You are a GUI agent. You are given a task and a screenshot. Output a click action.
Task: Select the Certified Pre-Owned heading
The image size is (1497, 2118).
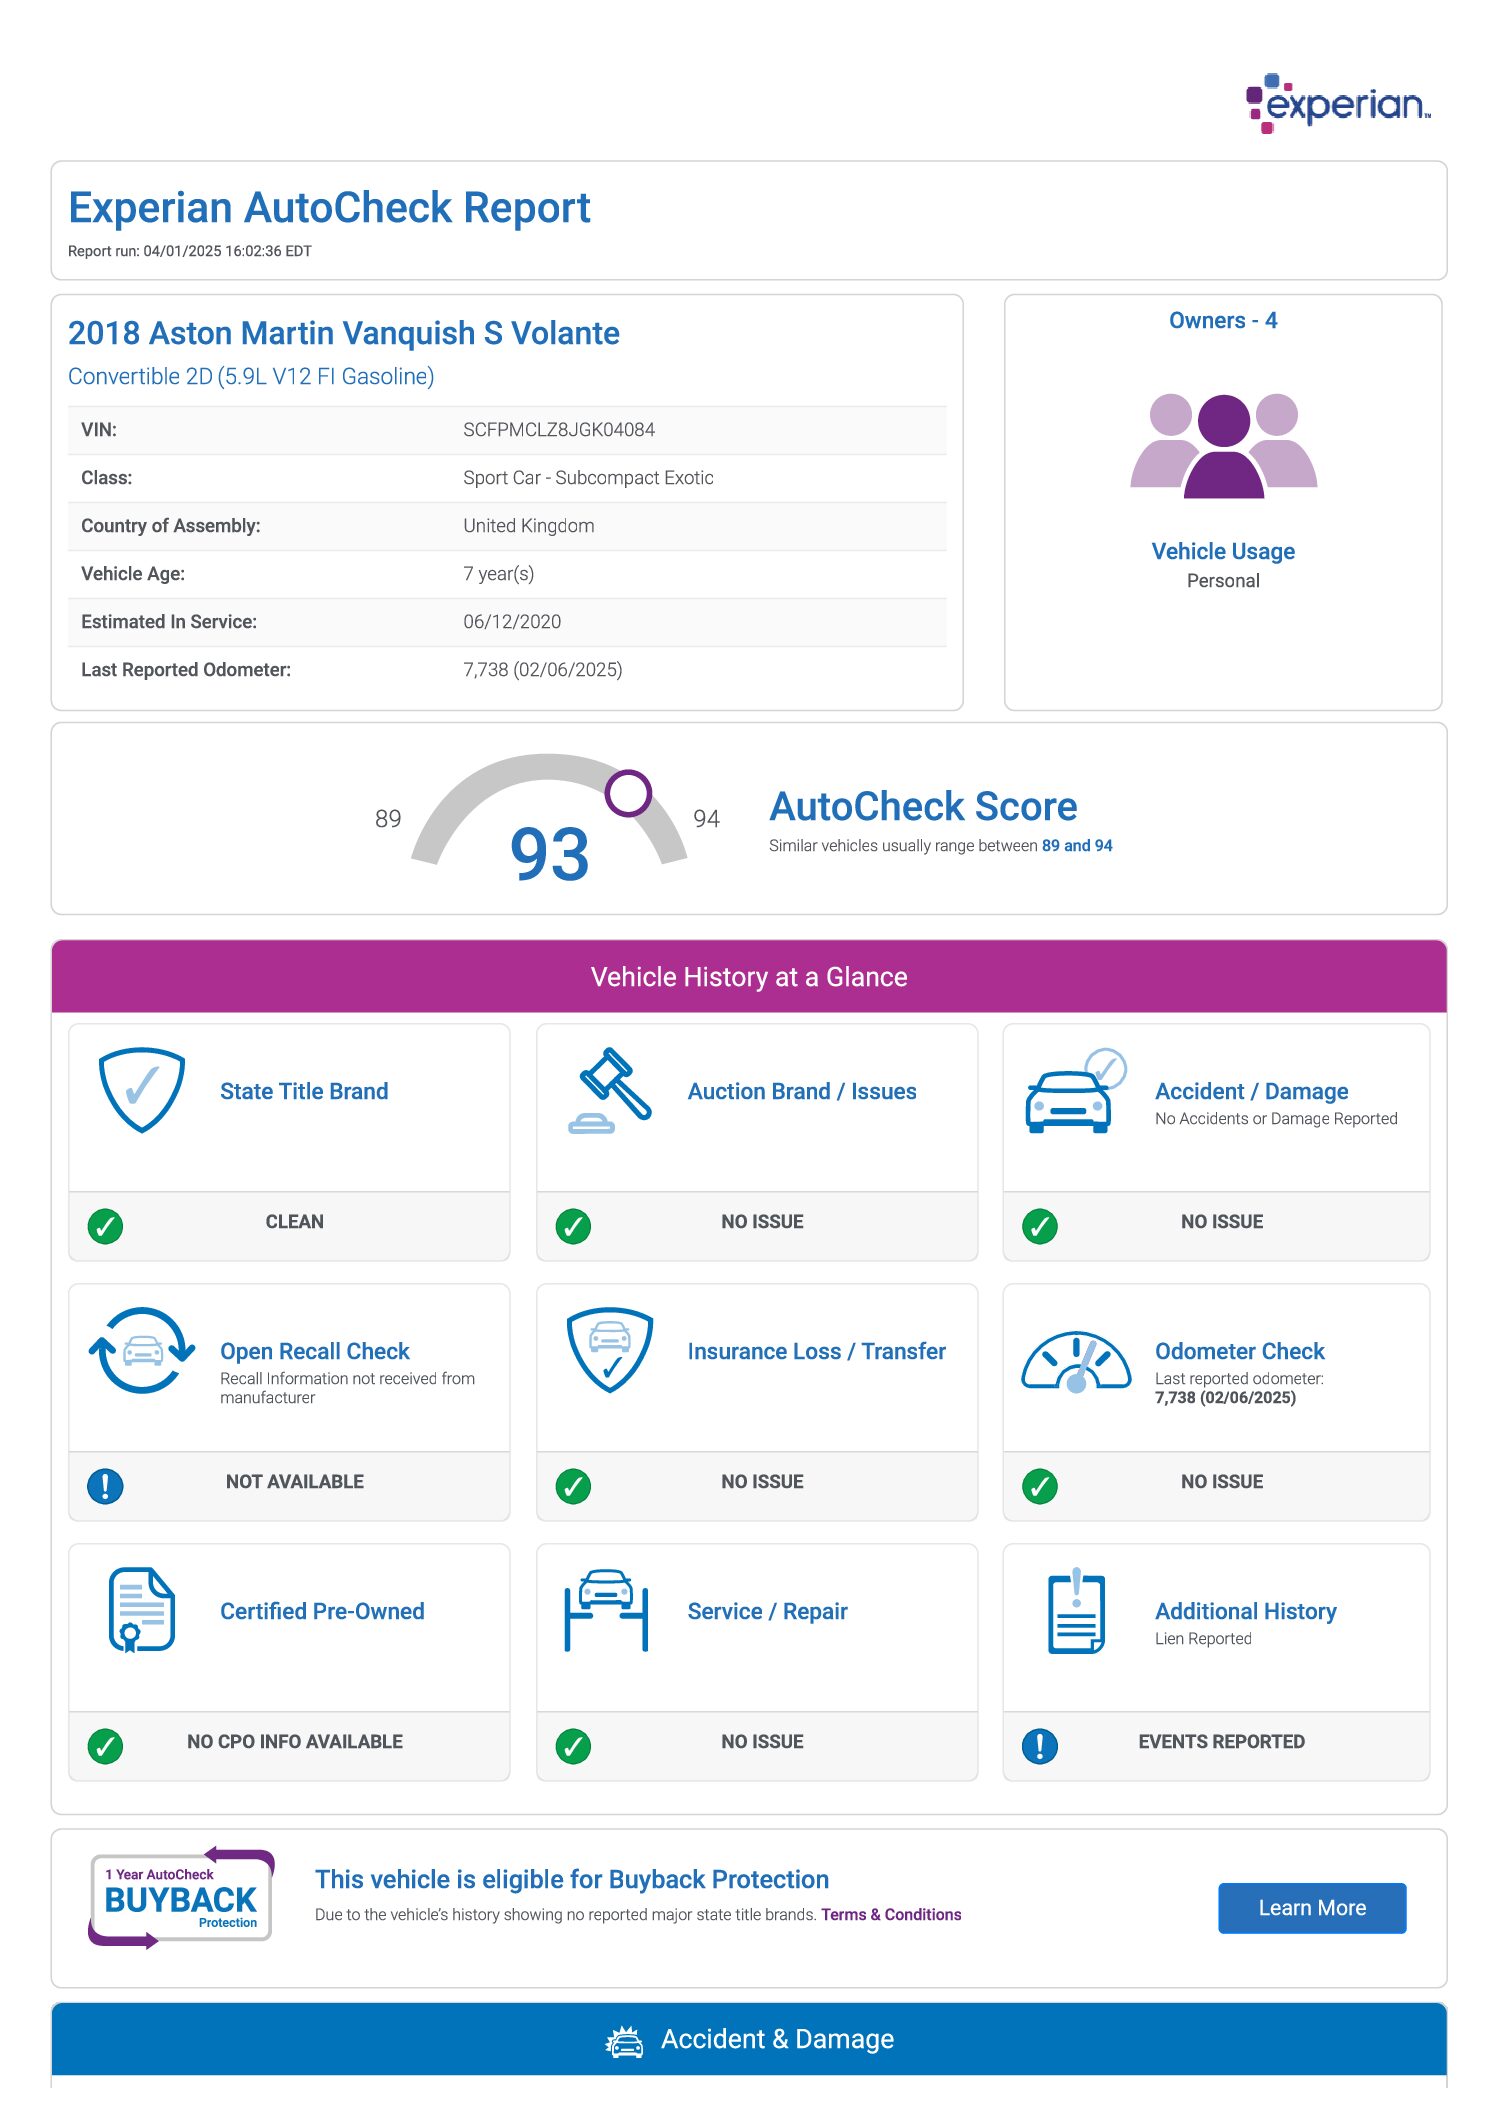(x=322, y=1611)
